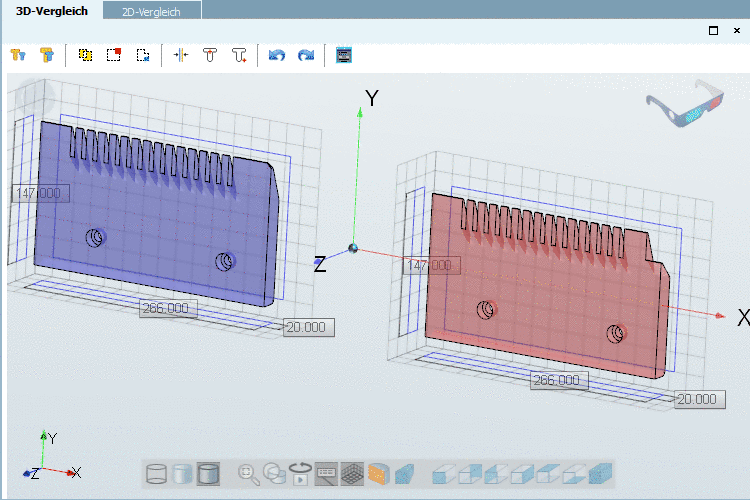
Task: Start the rotation animation play icon
Action: pyautogui.click(x=300, y=474)
